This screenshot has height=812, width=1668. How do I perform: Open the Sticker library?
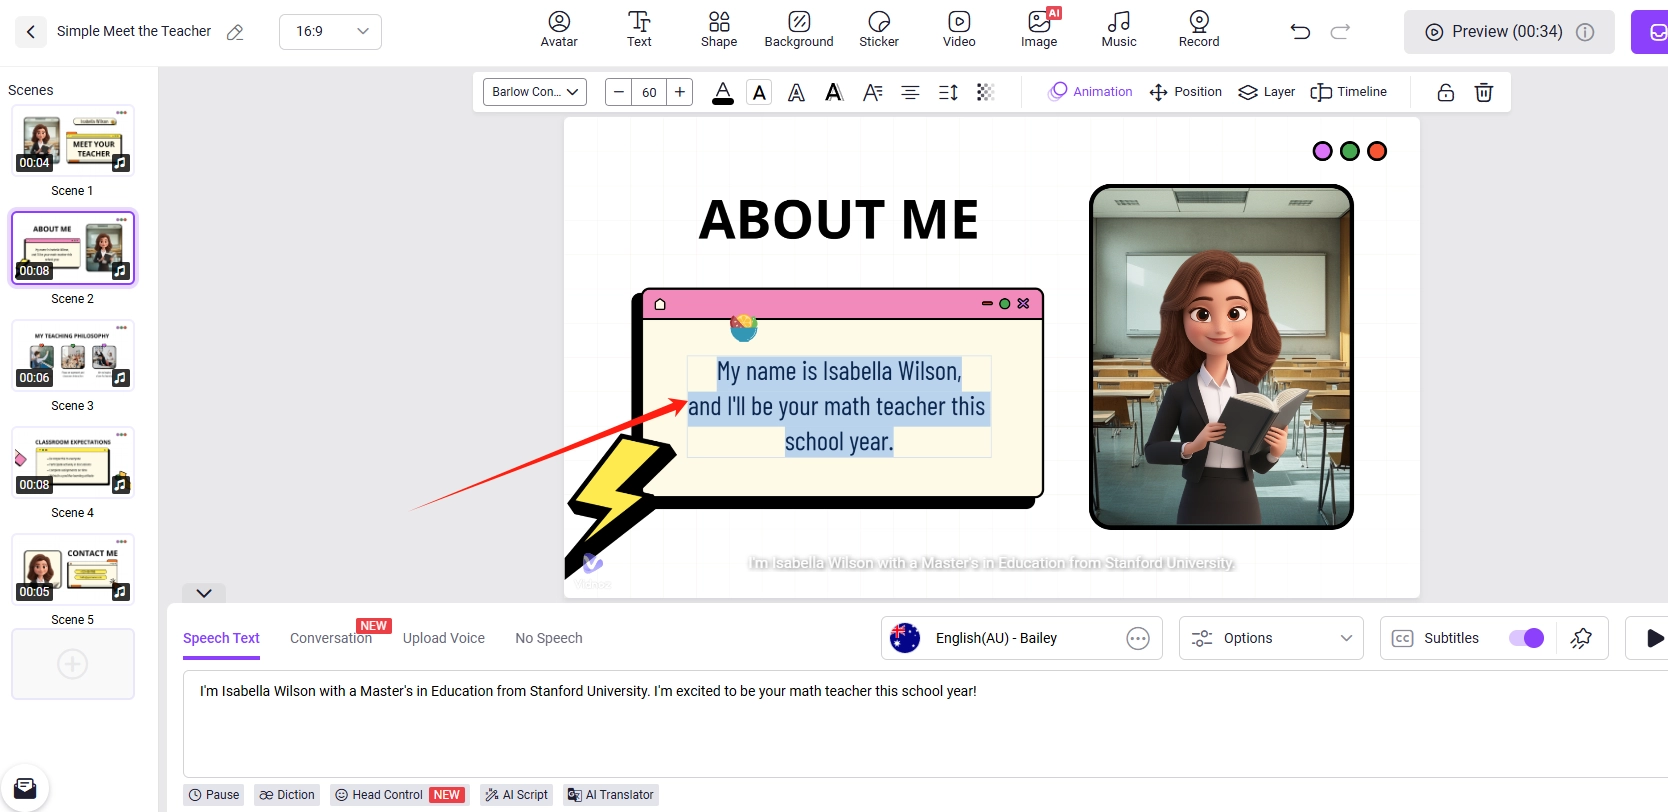pos(878,29)
